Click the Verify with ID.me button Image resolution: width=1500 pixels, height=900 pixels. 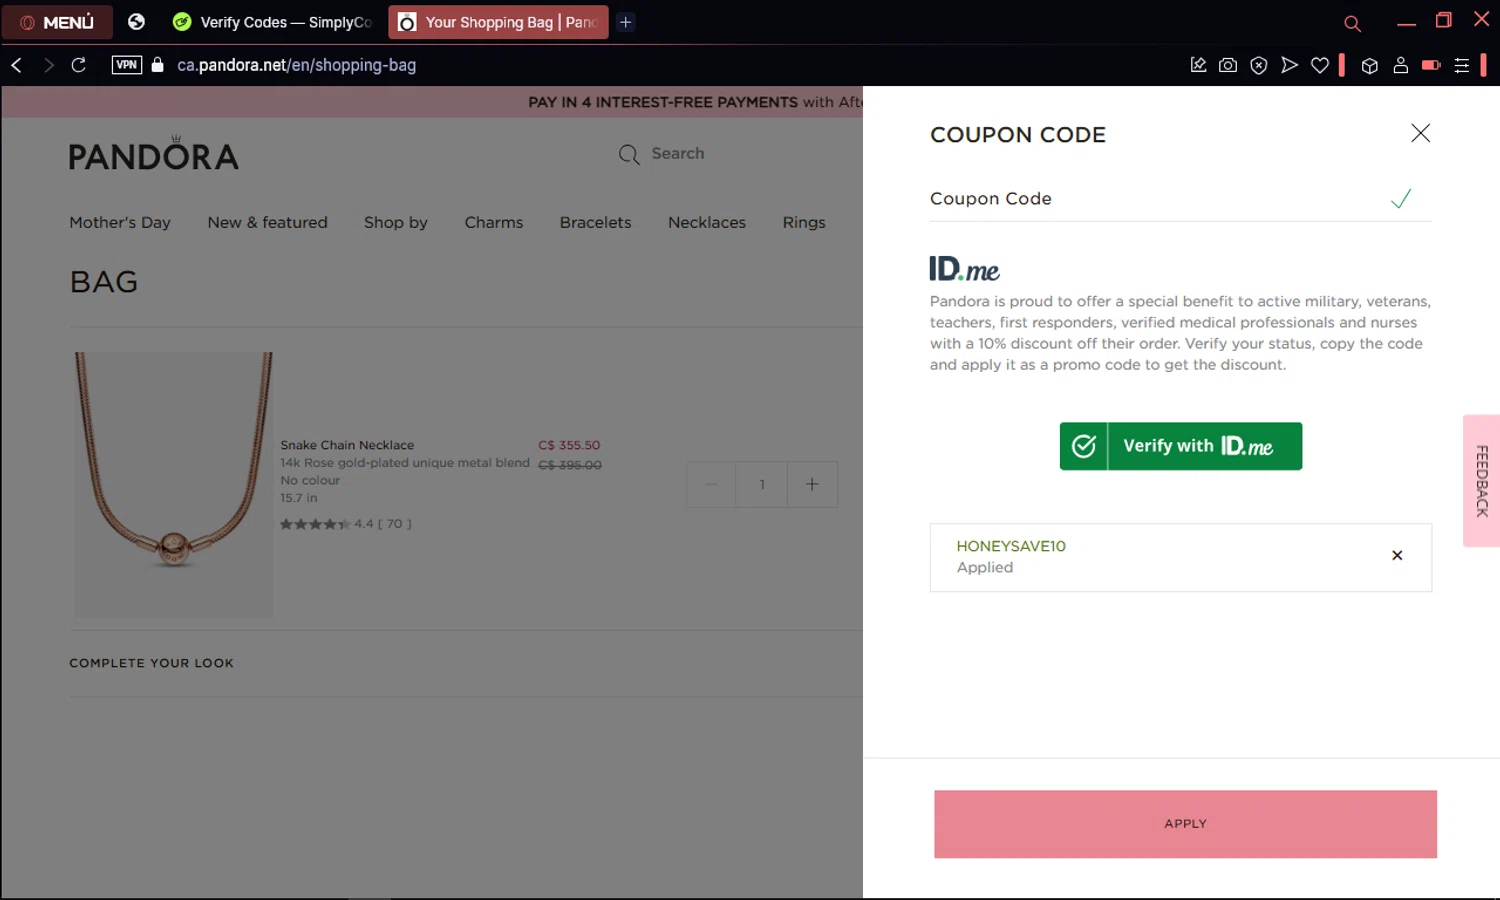[x=1181, y=446]
